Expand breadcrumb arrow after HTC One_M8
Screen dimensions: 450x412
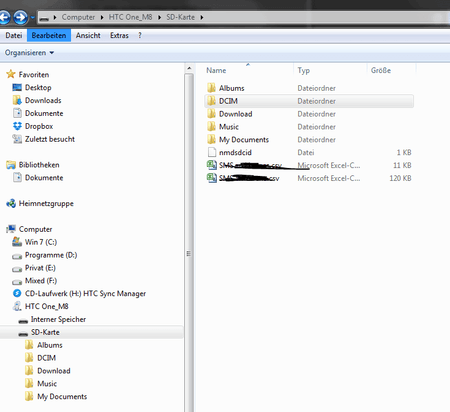159,17
